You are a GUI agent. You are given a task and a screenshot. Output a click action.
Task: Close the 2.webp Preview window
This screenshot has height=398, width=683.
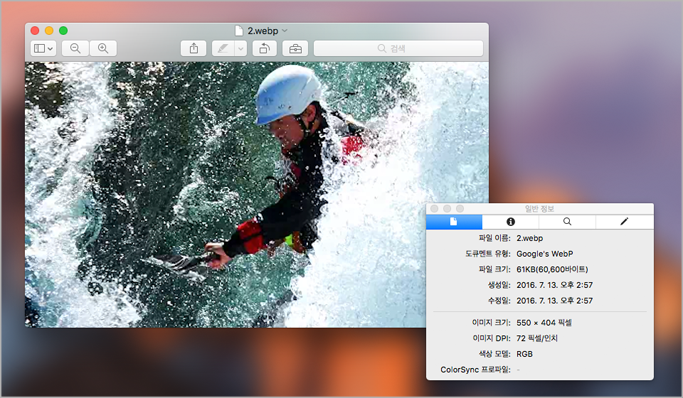pyautogui.click(x=35, y=30)
